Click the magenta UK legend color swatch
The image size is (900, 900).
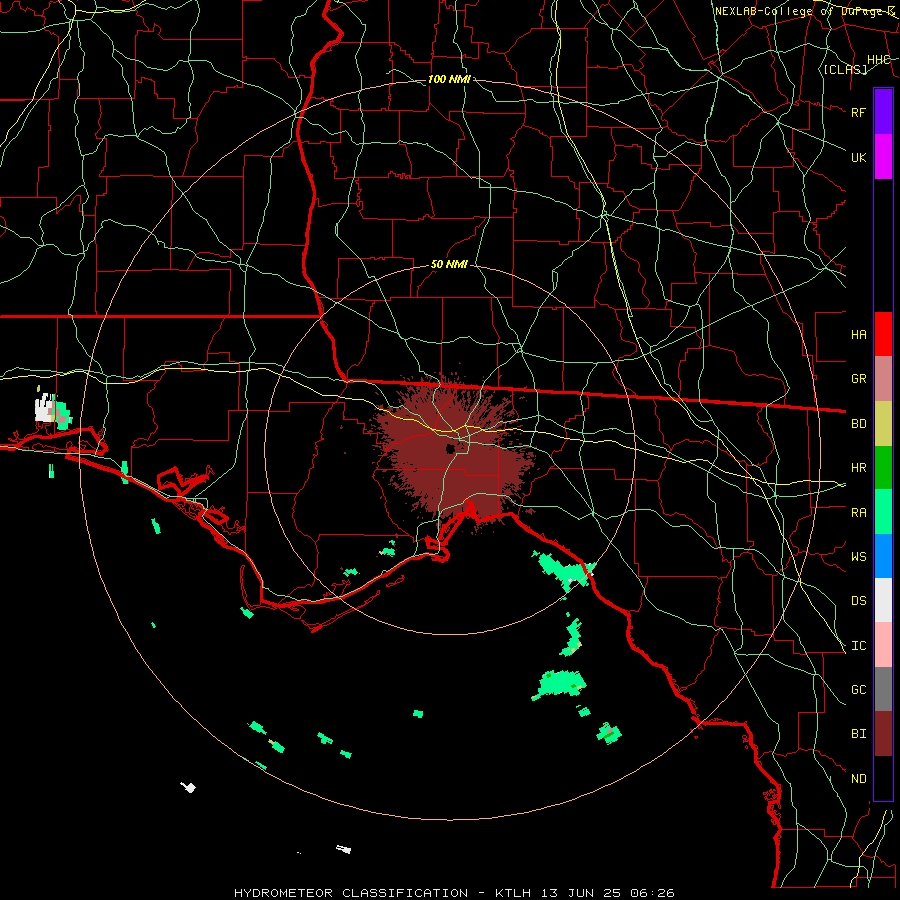883,157
